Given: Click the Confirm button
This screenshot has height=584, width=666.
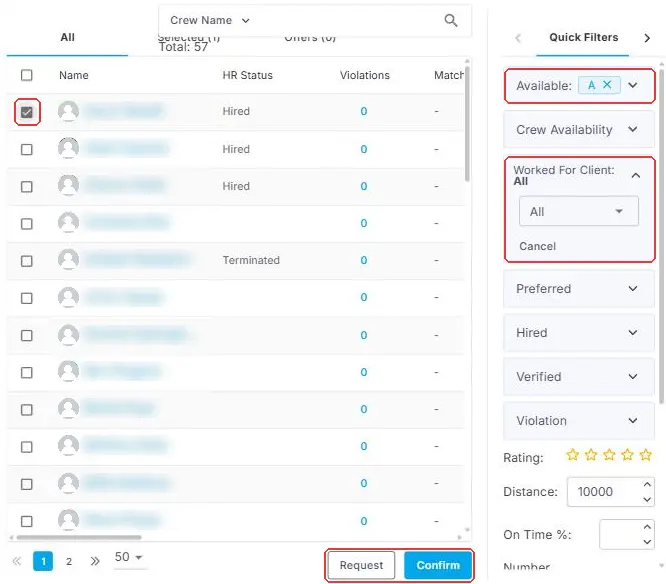Looking at the screenshot, I should click(x=438, y=565).
